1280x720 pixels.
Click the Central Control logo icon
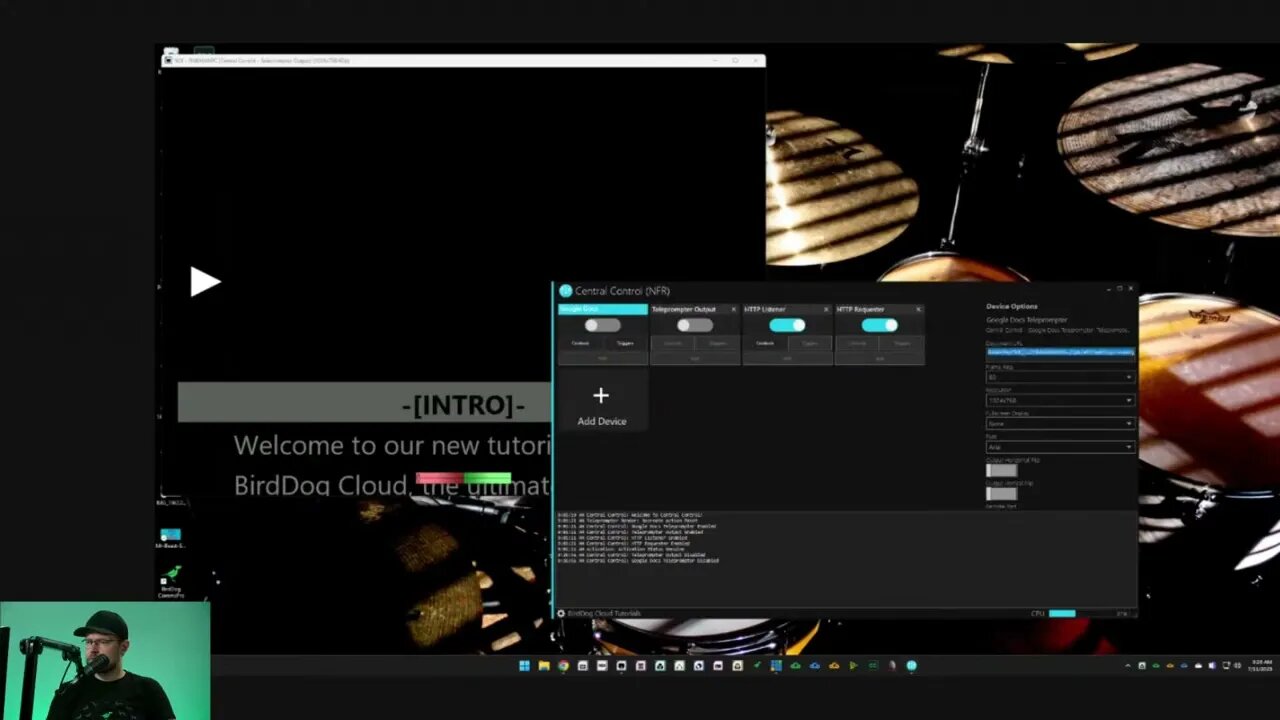(x=565, y=291)
